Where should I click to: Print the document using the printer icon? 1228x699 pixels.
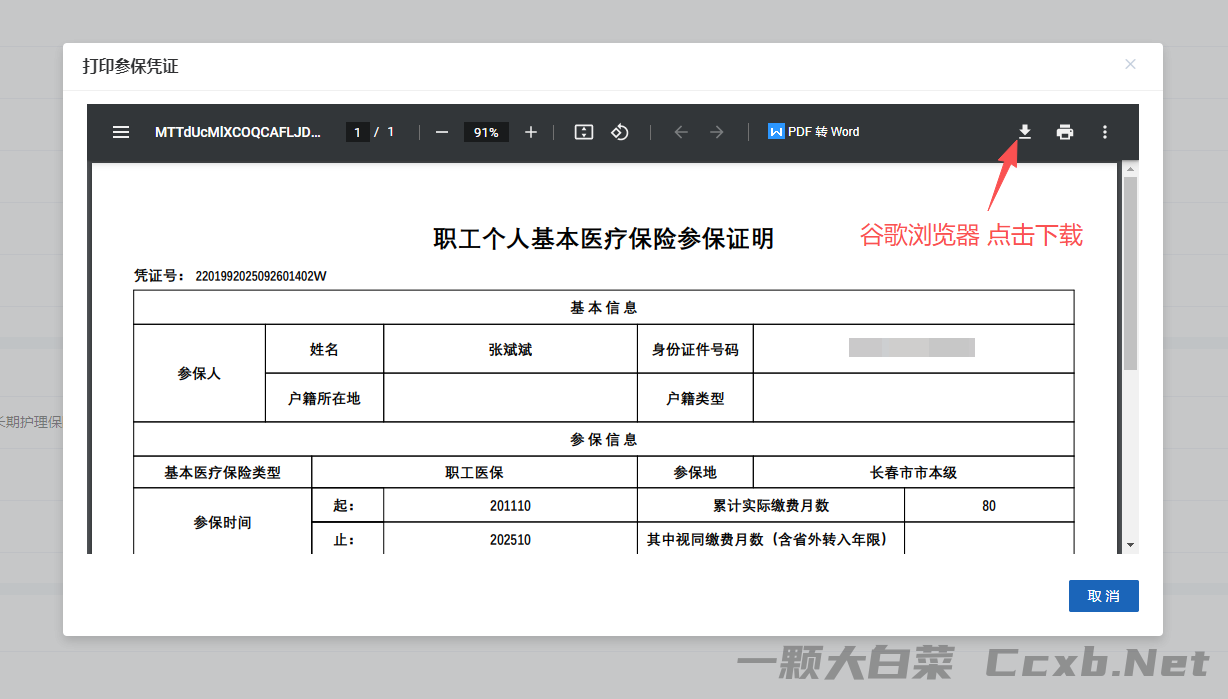(1065, 132)
